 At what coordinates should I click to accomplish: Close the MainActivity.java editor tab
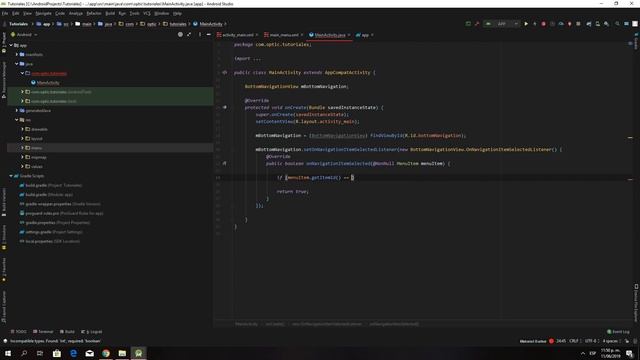click(349, 35)
